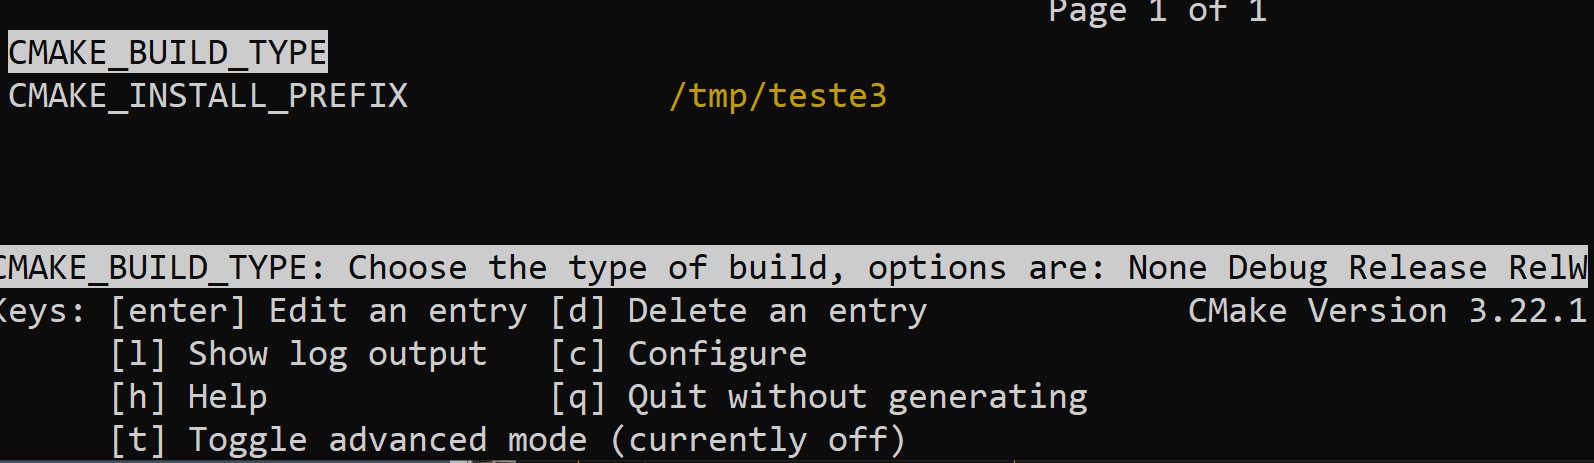The image size is (1594, 463).
Task: Click the [c] key hint bracket
Action: click(x=578, y=354)
